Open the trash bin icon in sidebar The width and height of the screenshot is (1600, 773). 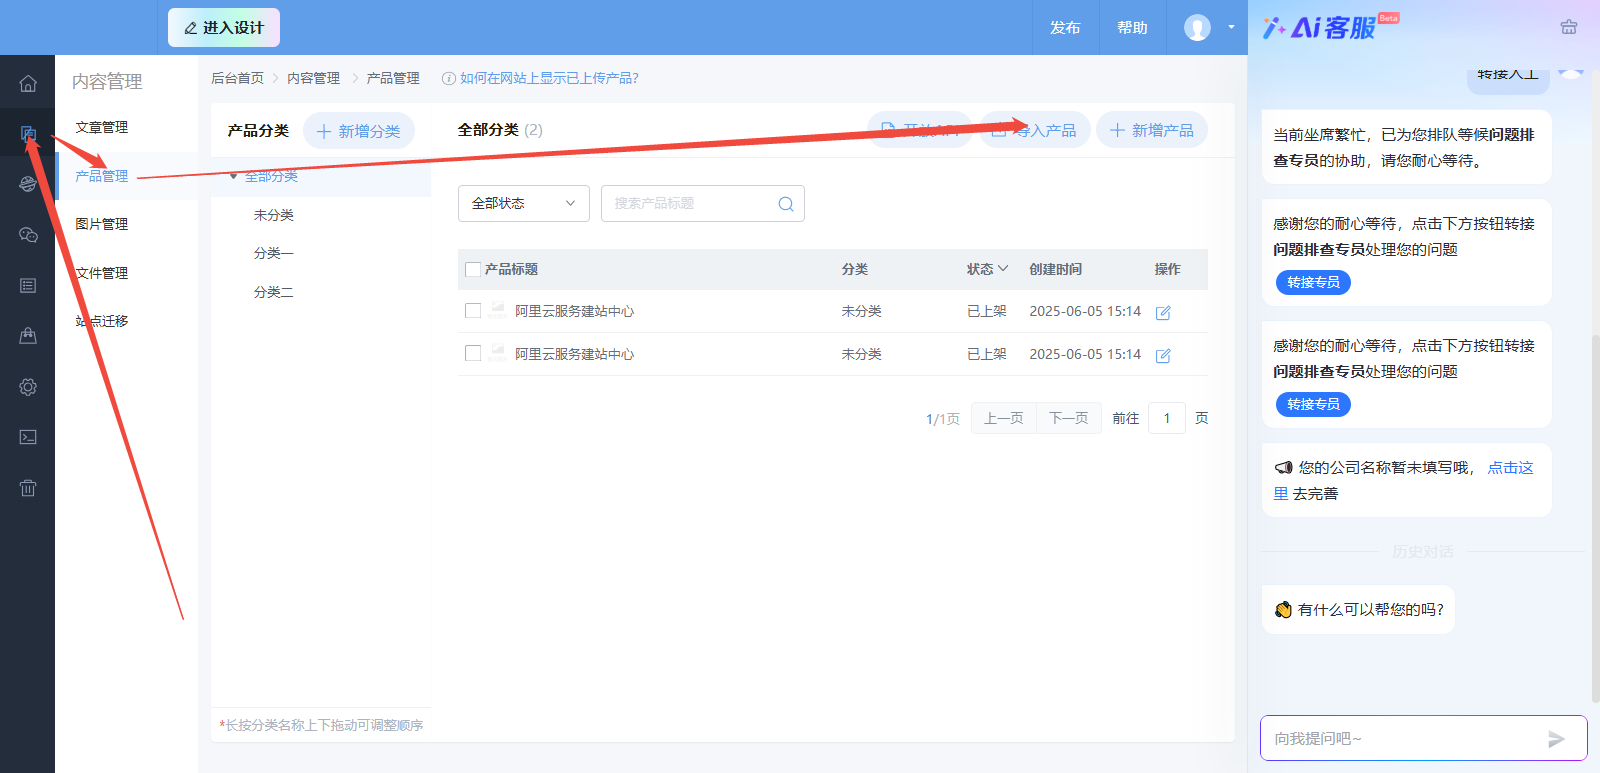point(28,488)
